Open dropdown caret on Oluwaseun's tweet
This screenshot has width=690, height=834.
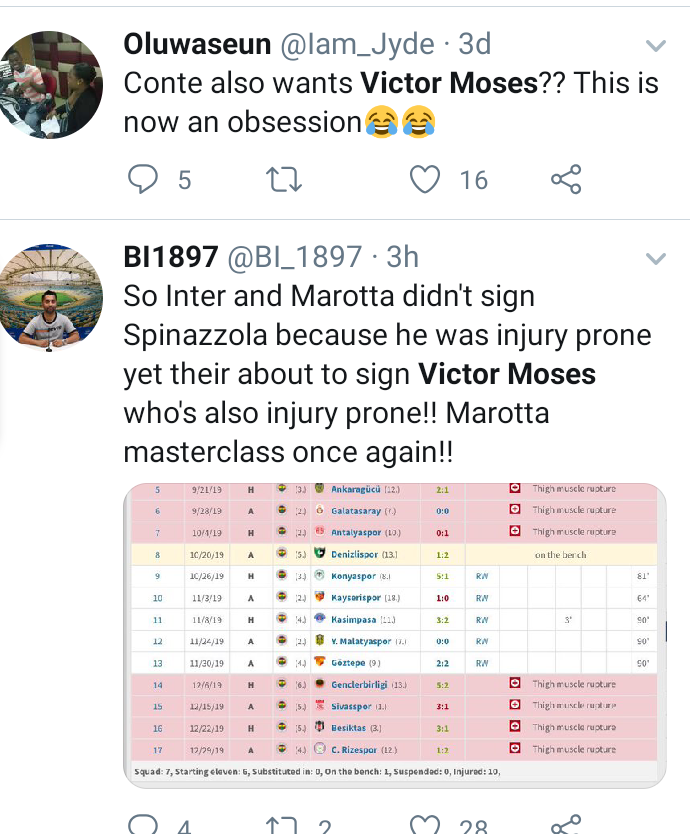point(655,46)
